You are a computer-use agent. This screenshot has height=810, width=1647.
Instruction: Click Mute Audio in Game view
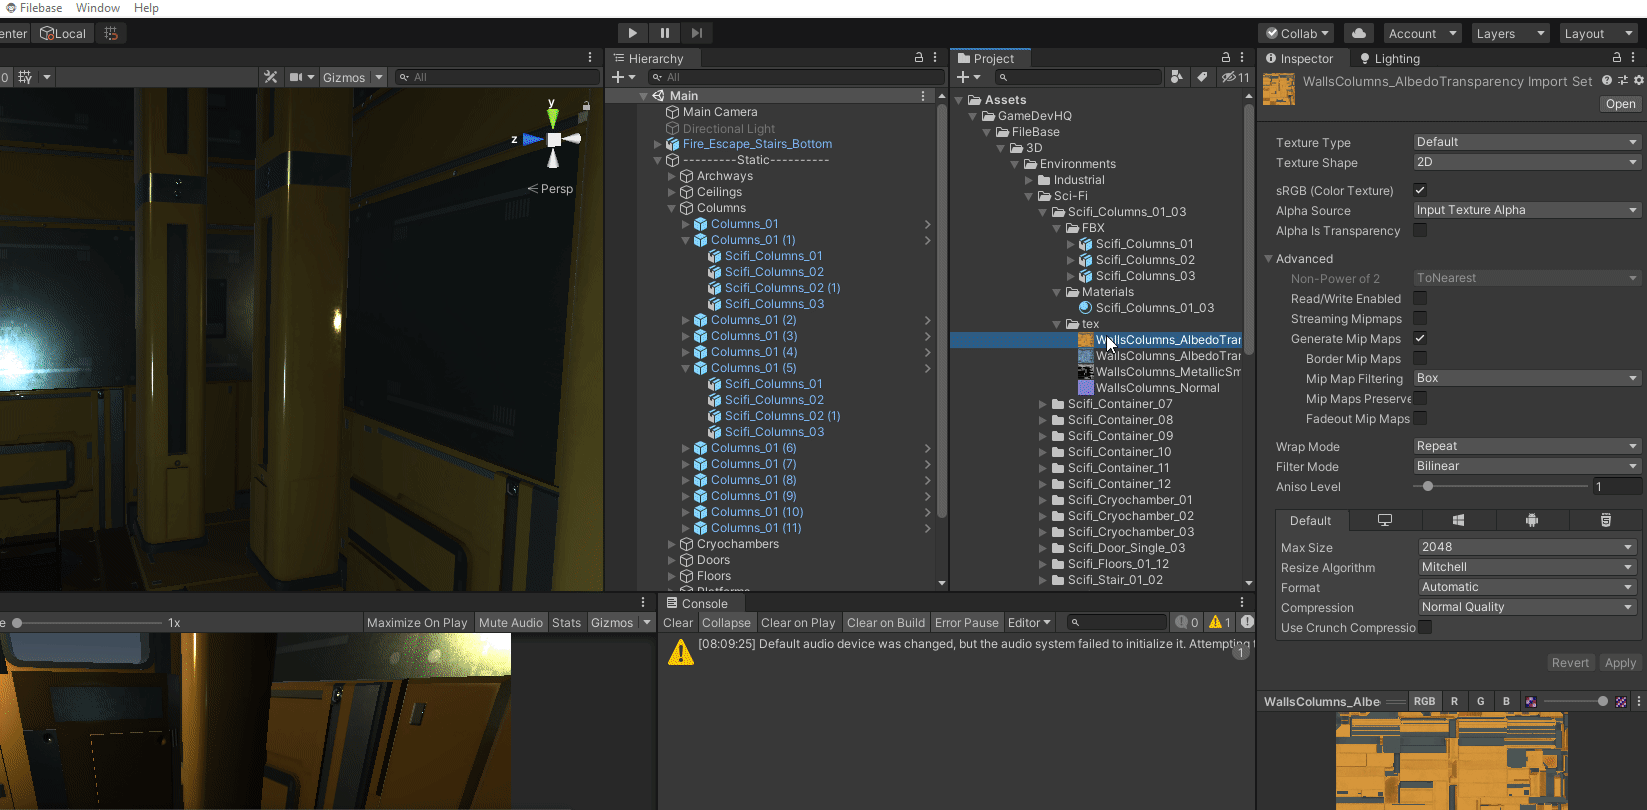(511, 622)
